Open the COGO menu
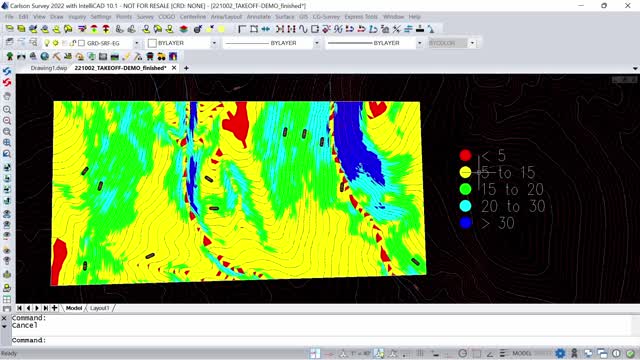This screenshot has height=360, width=640. (x=167, y=17)
